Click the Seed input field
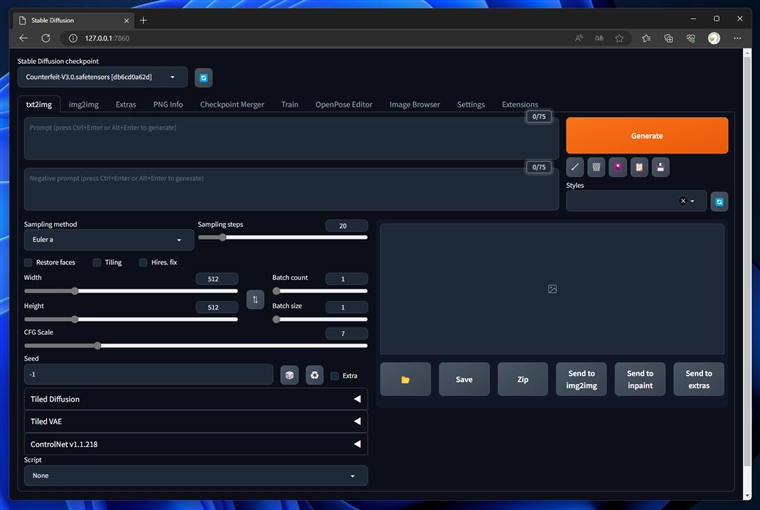This screenshot has height=510, width=760. 148,374
